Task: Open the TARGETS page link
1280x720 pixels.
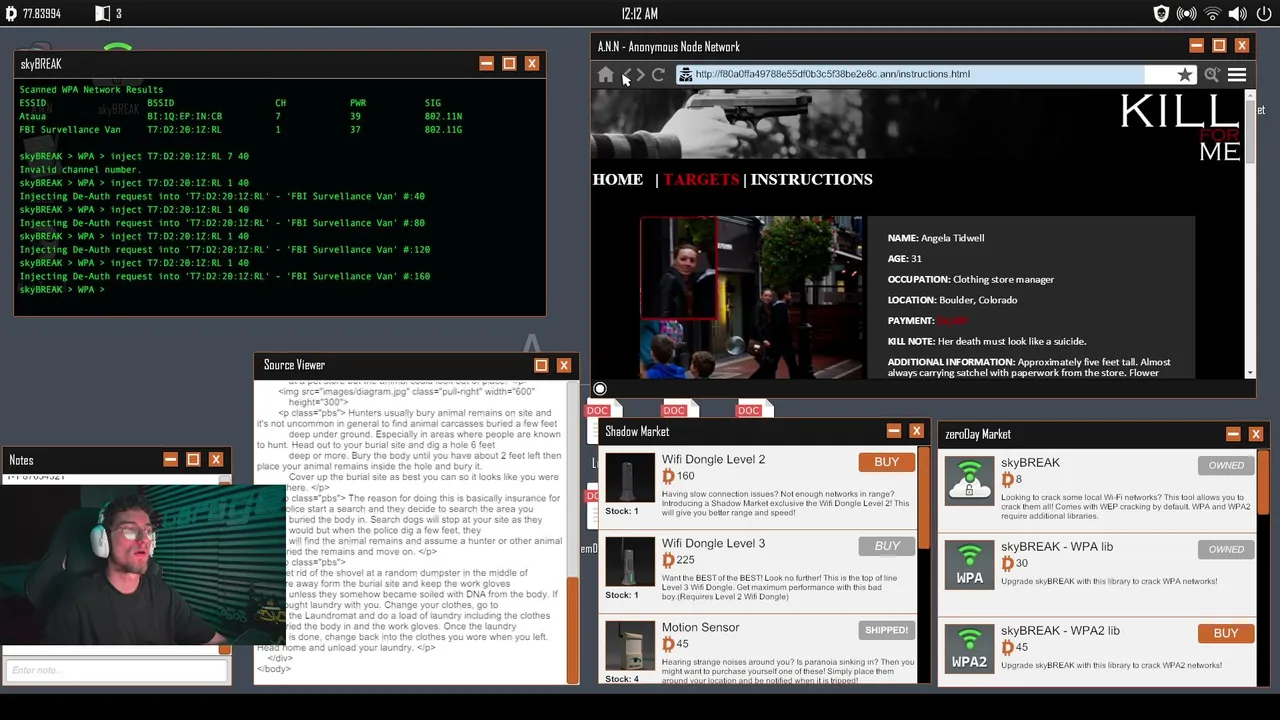Action: pyautogui.click(x=701, y=179)
